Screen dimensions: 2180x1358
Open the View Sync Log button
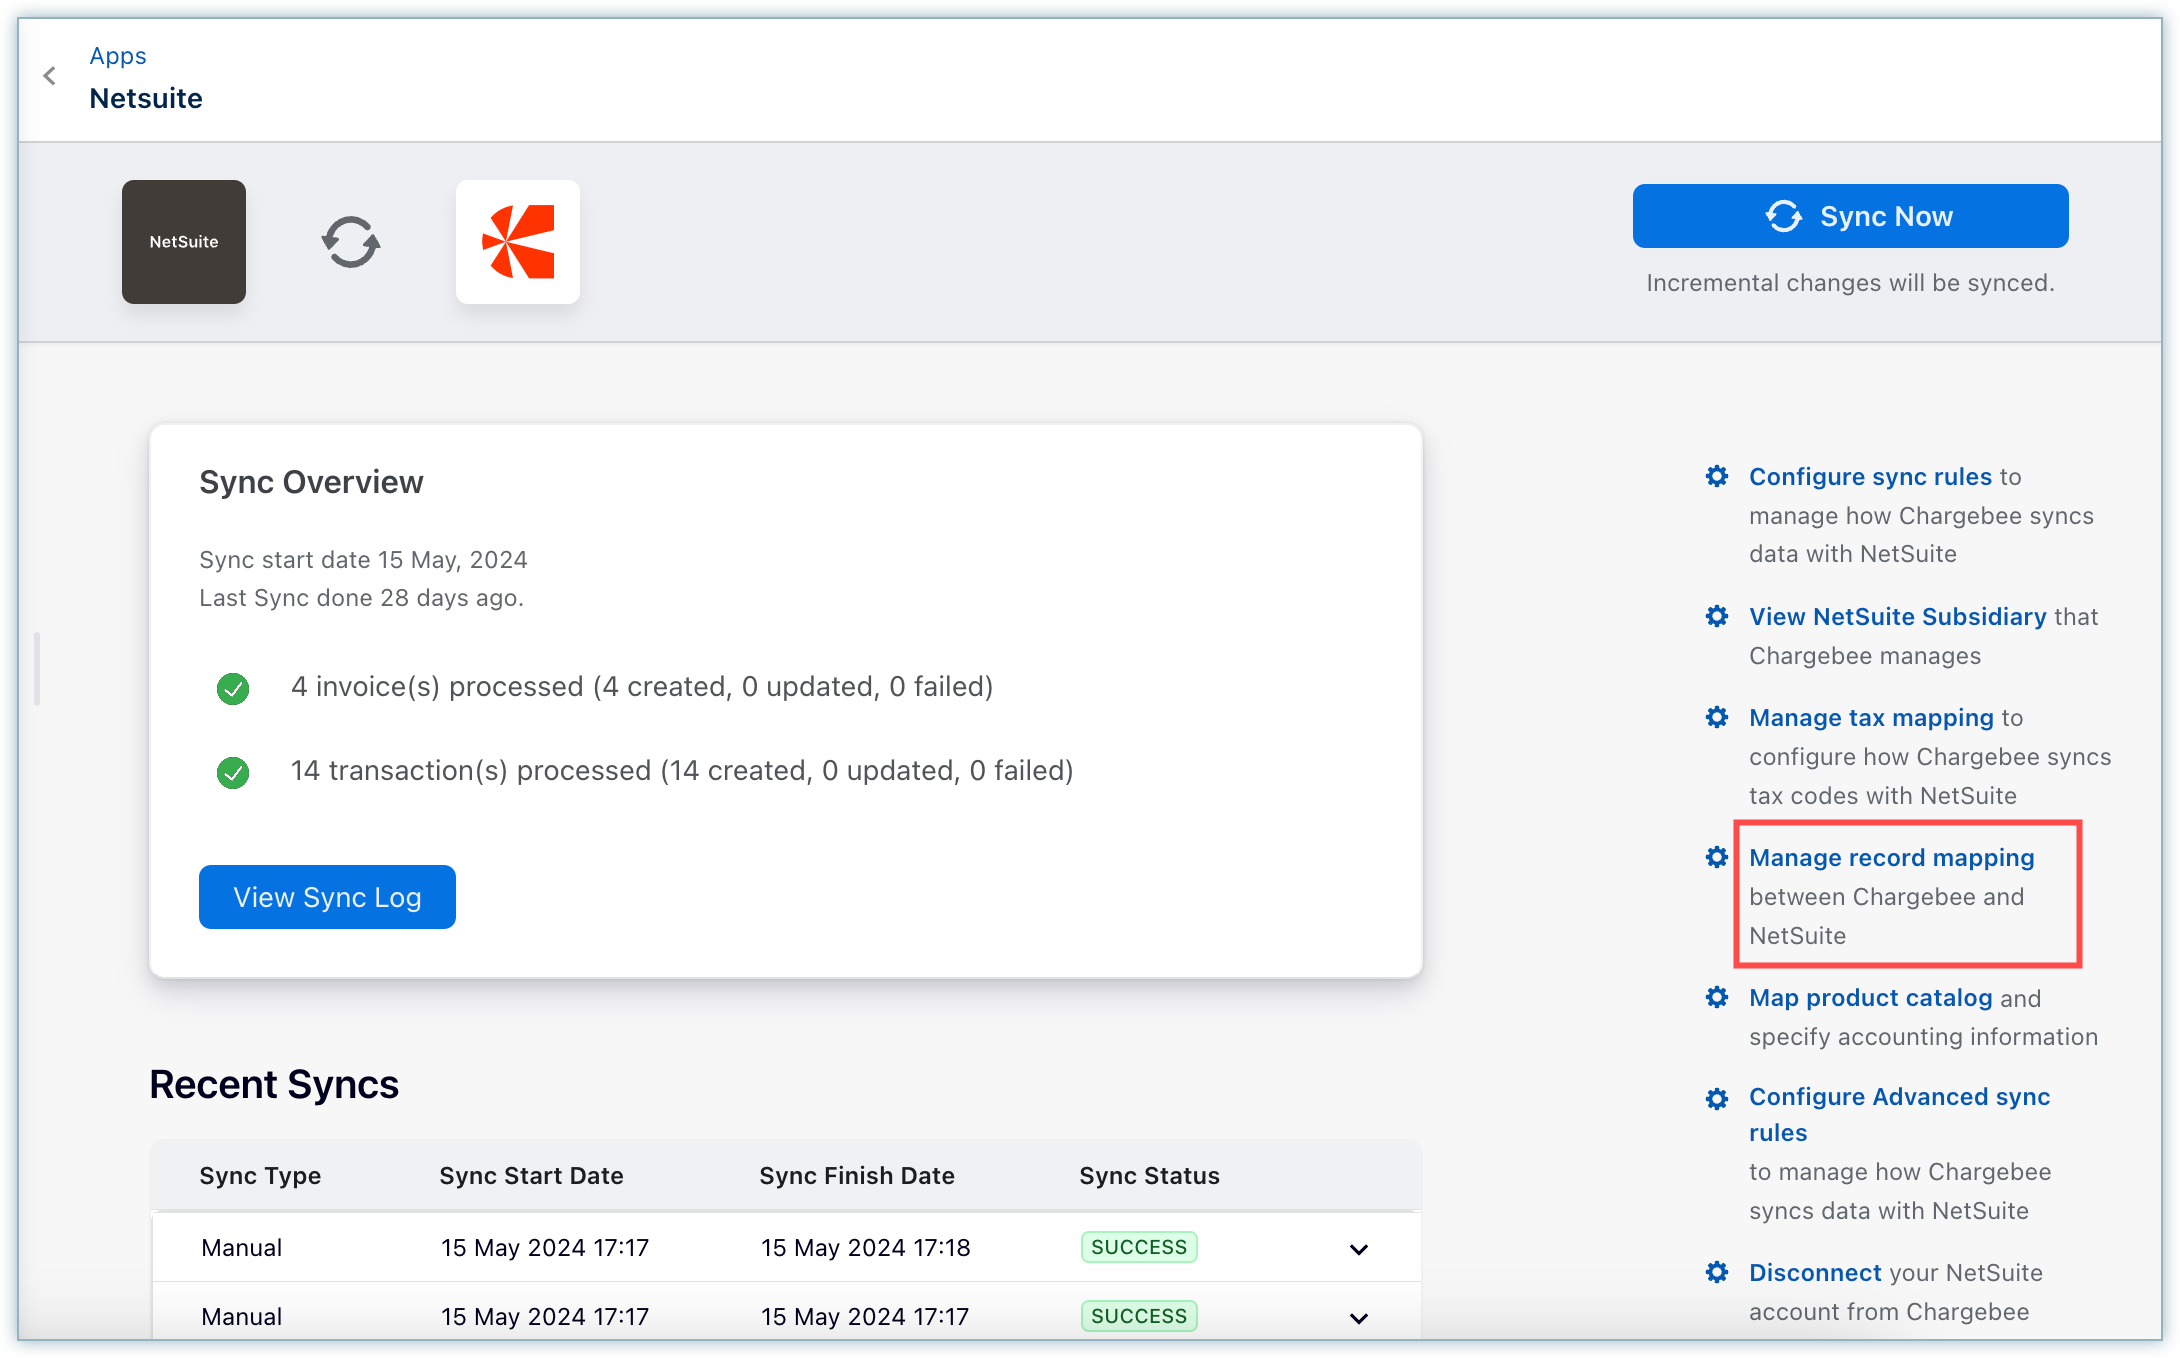(327, 897)
